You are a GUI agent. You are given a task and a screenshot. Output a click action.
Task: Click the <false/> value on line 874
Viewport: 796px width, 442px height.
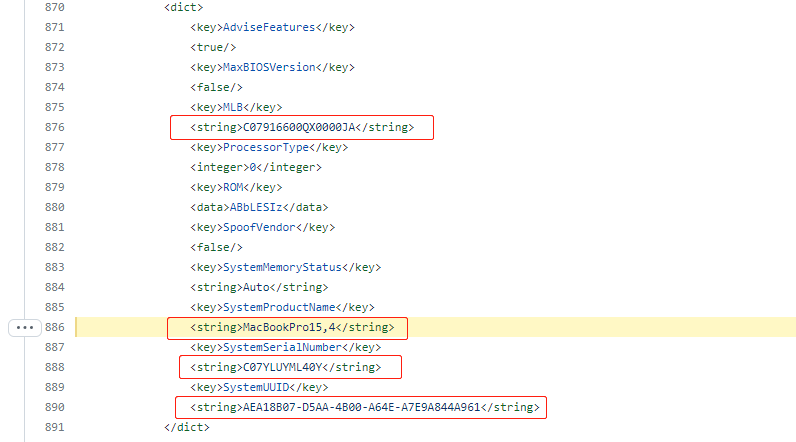pos(216,87)
